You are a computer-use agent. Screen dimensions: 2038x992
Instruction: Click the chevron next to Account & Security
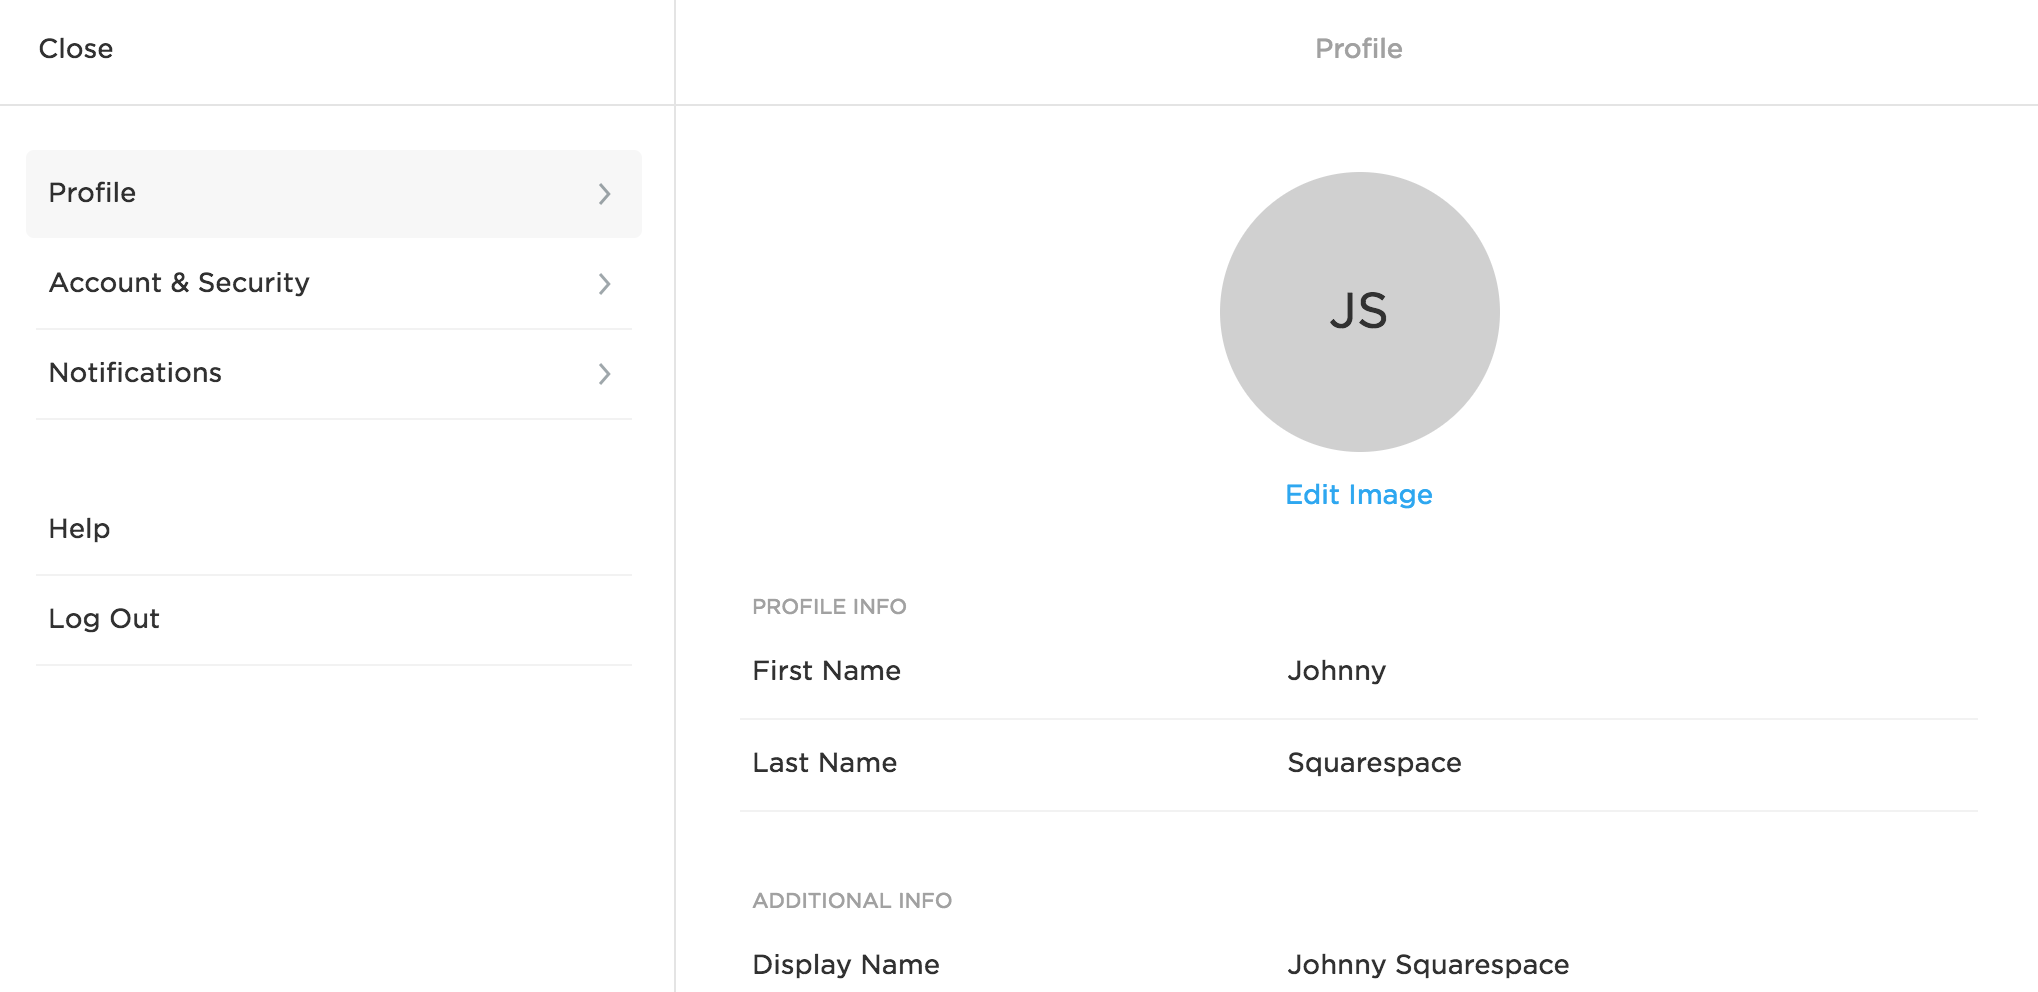(604, 284)
